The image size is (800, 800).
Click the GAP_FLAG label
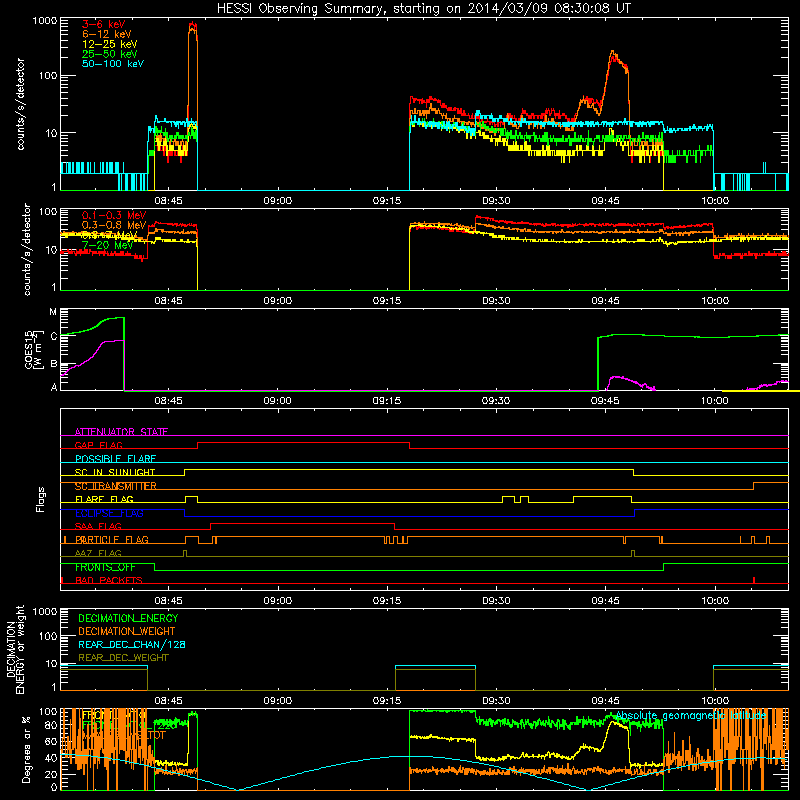pos(98,445)
